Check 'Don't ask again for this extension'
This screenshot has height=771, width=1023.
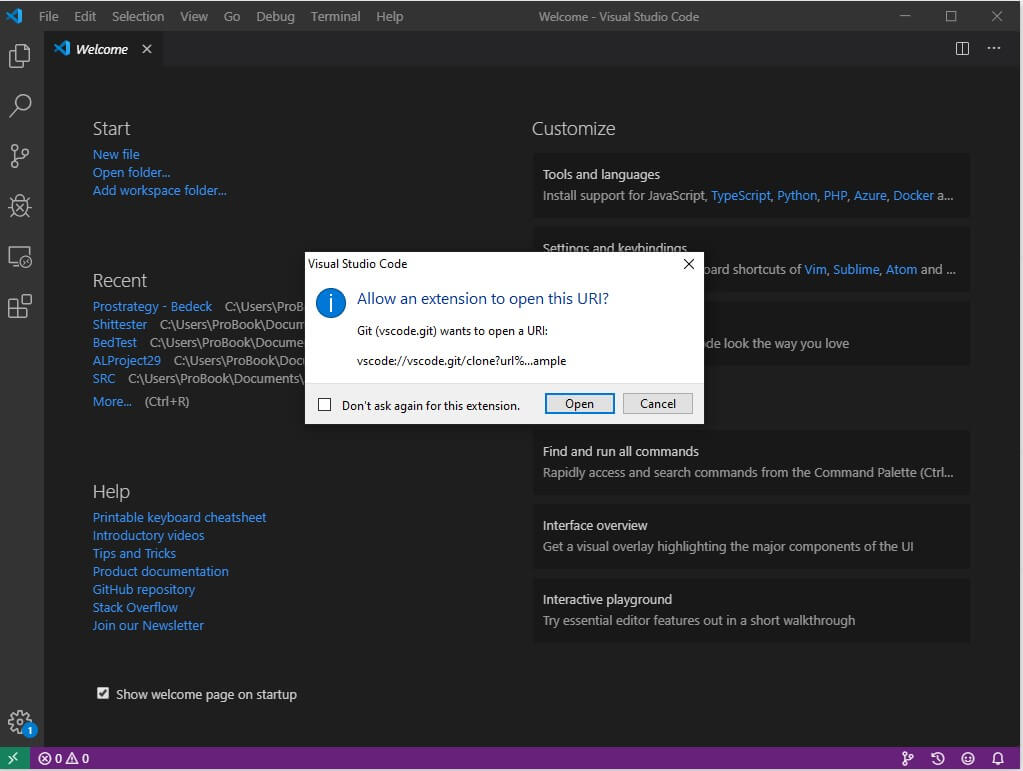pos(324,405)
